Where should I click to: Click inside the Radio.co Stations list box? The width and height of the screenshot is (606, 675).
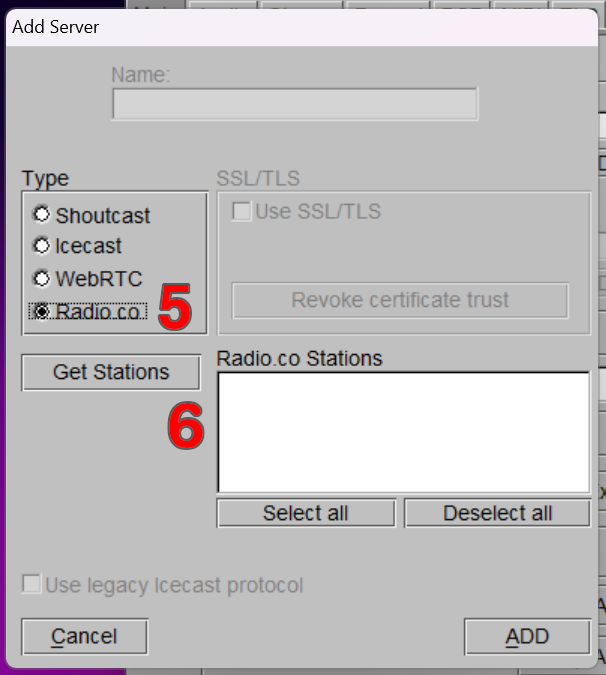[402, 432]
